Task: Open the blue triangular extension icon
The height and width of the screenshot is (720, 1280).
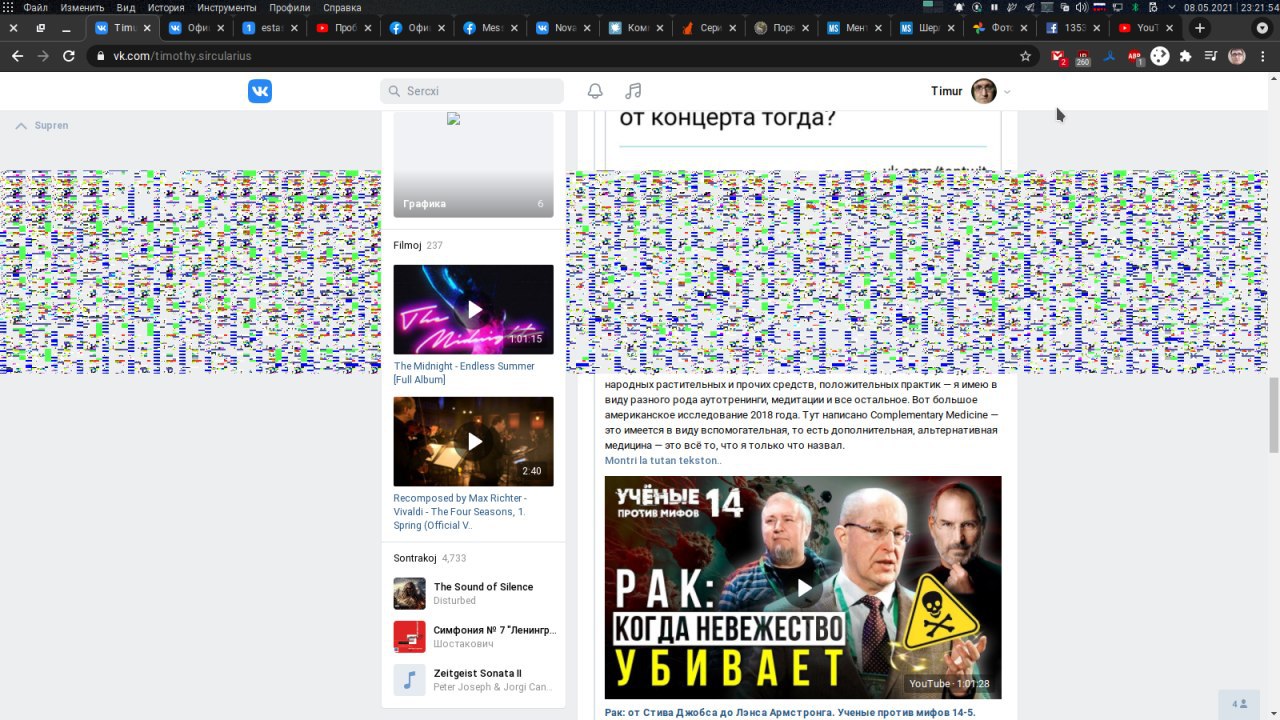Action: tap(1109, 56)
